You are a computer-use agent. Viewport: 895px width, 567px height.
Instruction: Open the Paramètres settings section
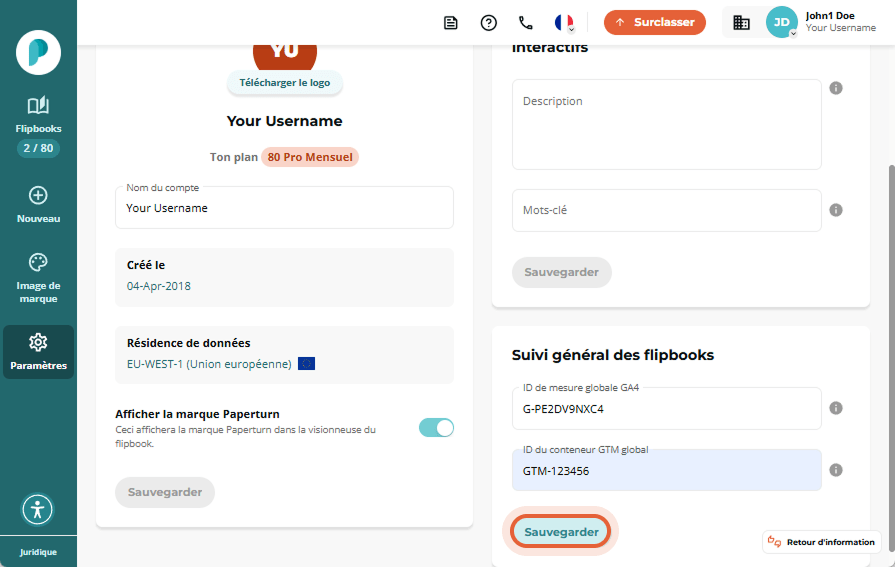38,352
